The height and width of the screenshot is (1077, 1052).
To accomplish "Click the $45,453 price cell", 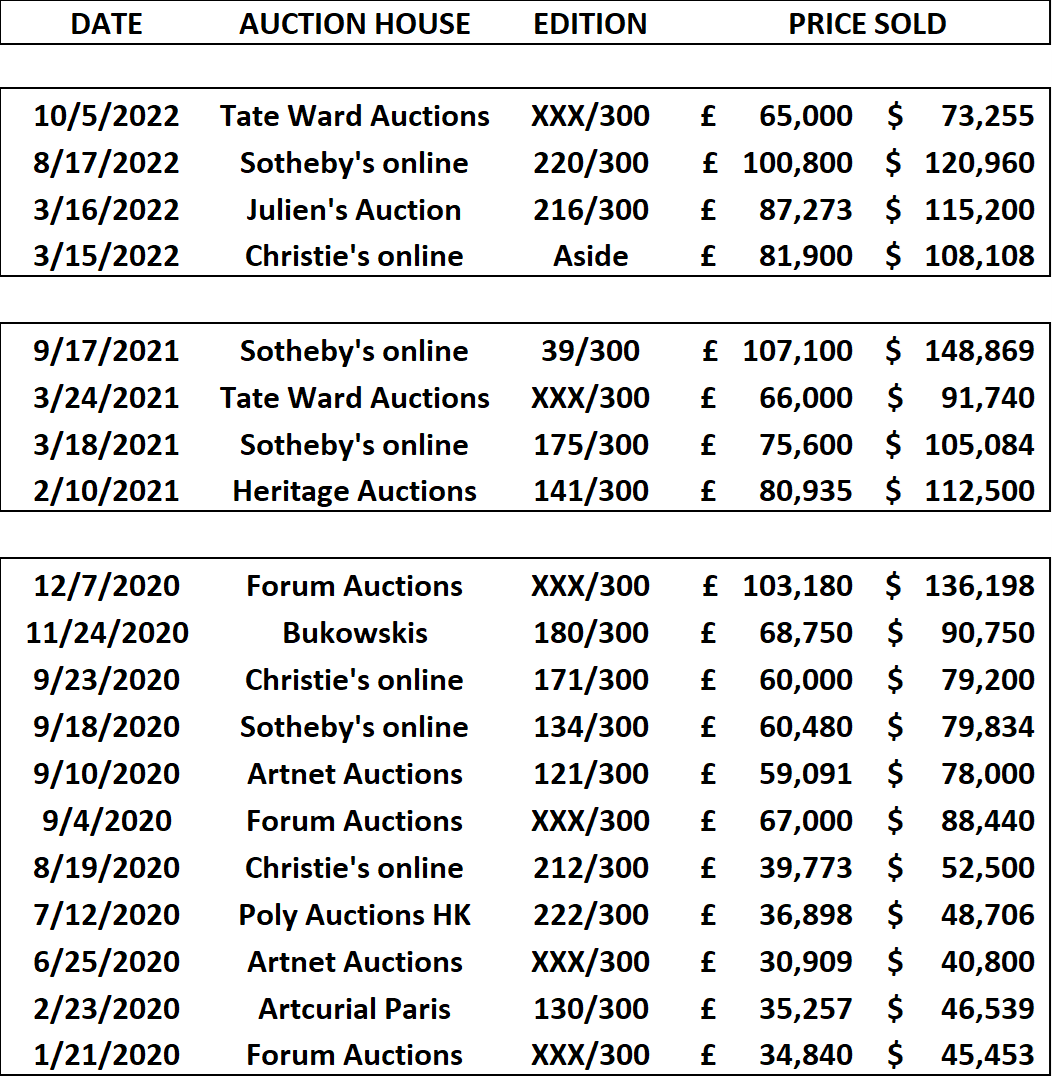I will (960, 1055).
